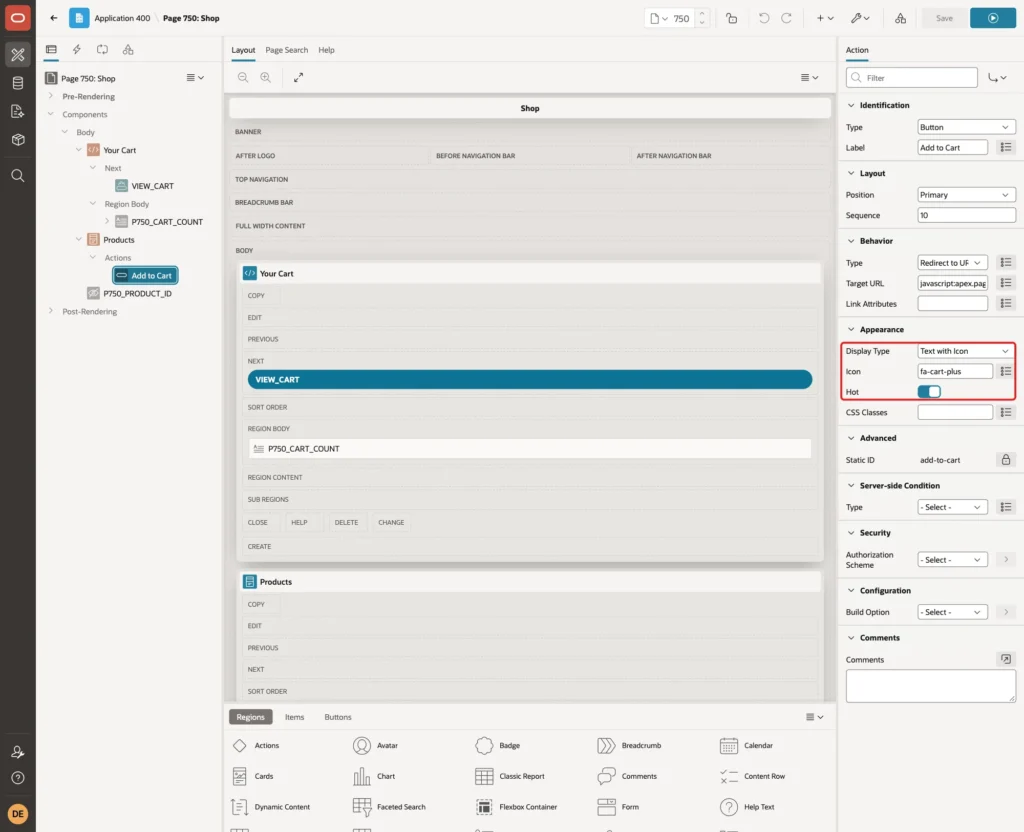Open SQL Workshop database icon in sidebar
The width and height of the screenshot is (1024, 832).
coord(18,83)
